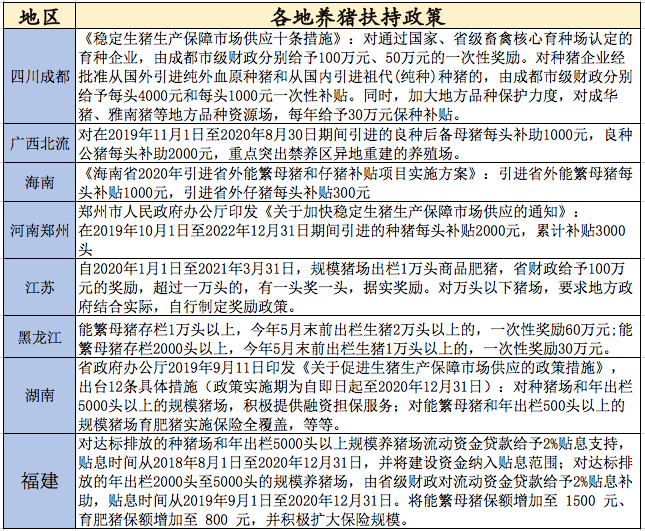Click the 各地养猪扶持政策 header cell
The image size is (645, 531).
tap(358, 16)
